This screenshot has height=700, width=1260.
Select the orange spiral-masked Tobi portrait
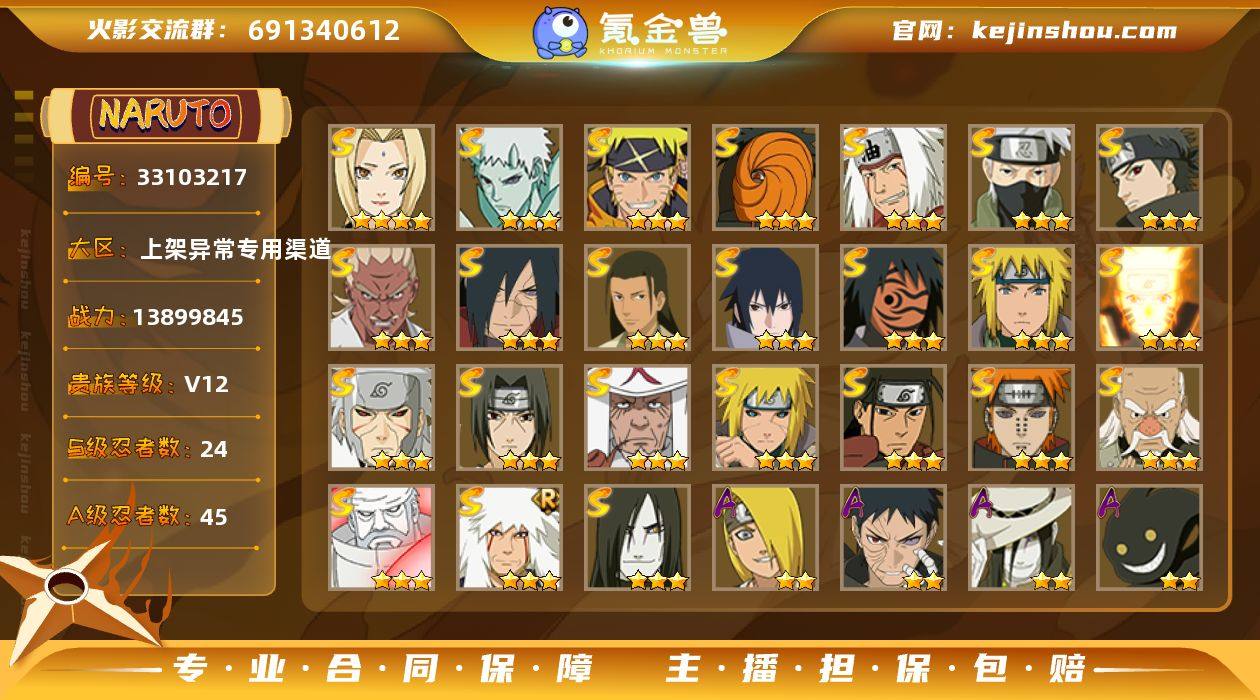(765, 177)
